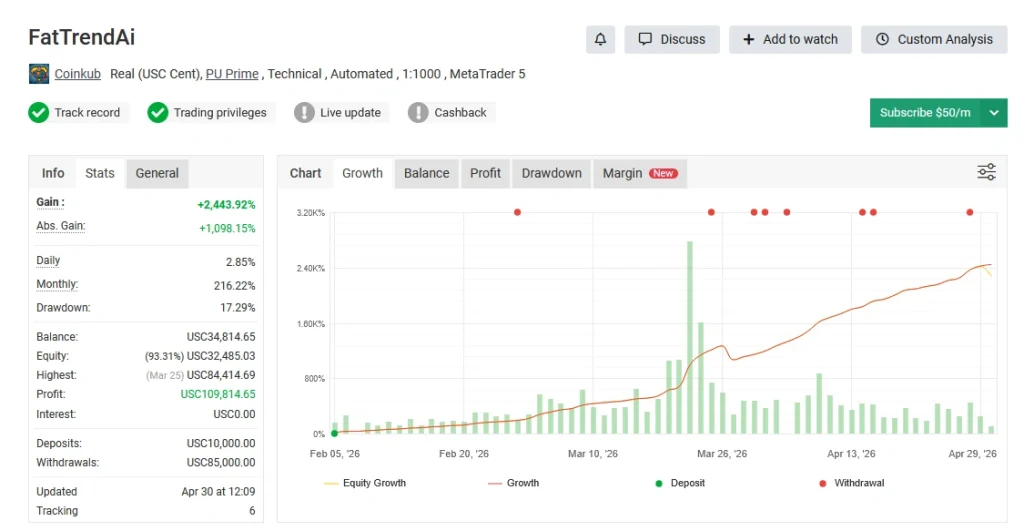1024x531 pixels.
Task: Switch to the General tab
Action: (157, 173)
